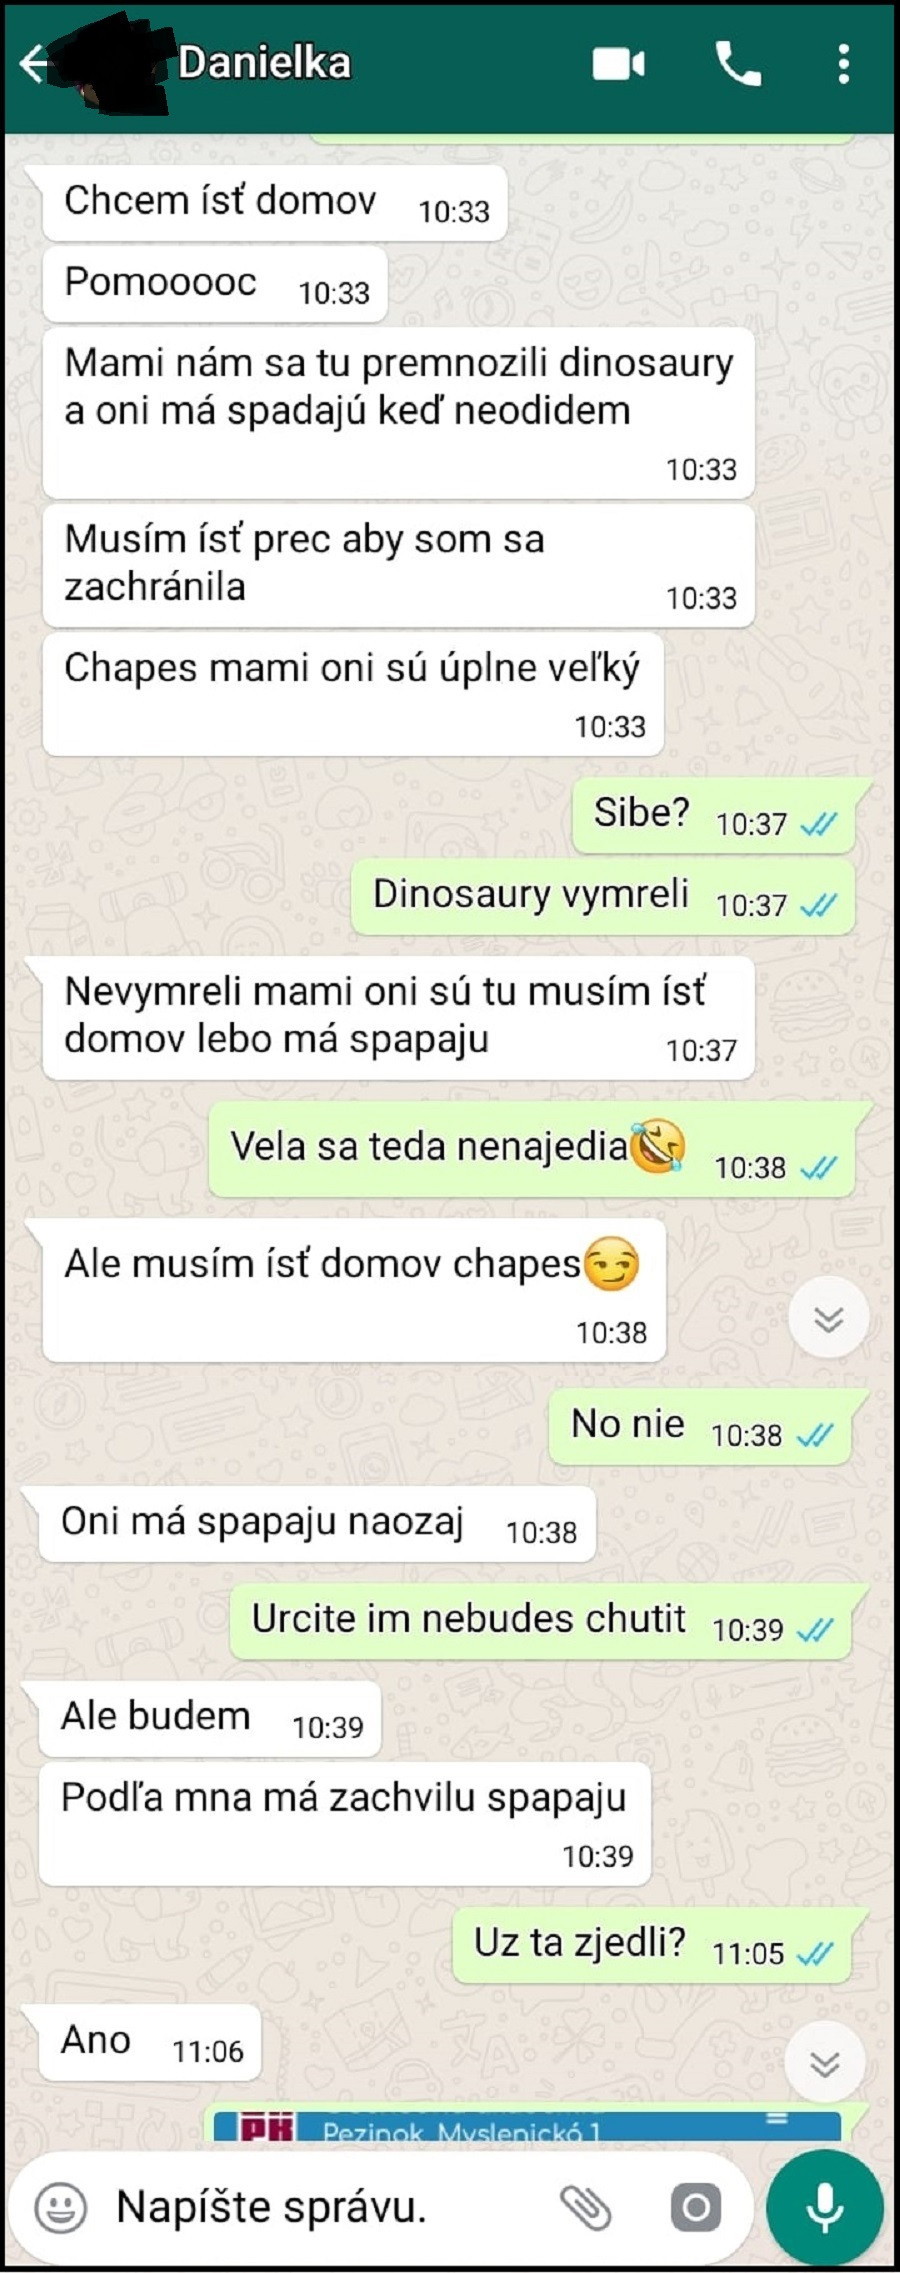Screen dimensions: 900x2273
Task: Go back using the arrow icon
Action: 33,64
